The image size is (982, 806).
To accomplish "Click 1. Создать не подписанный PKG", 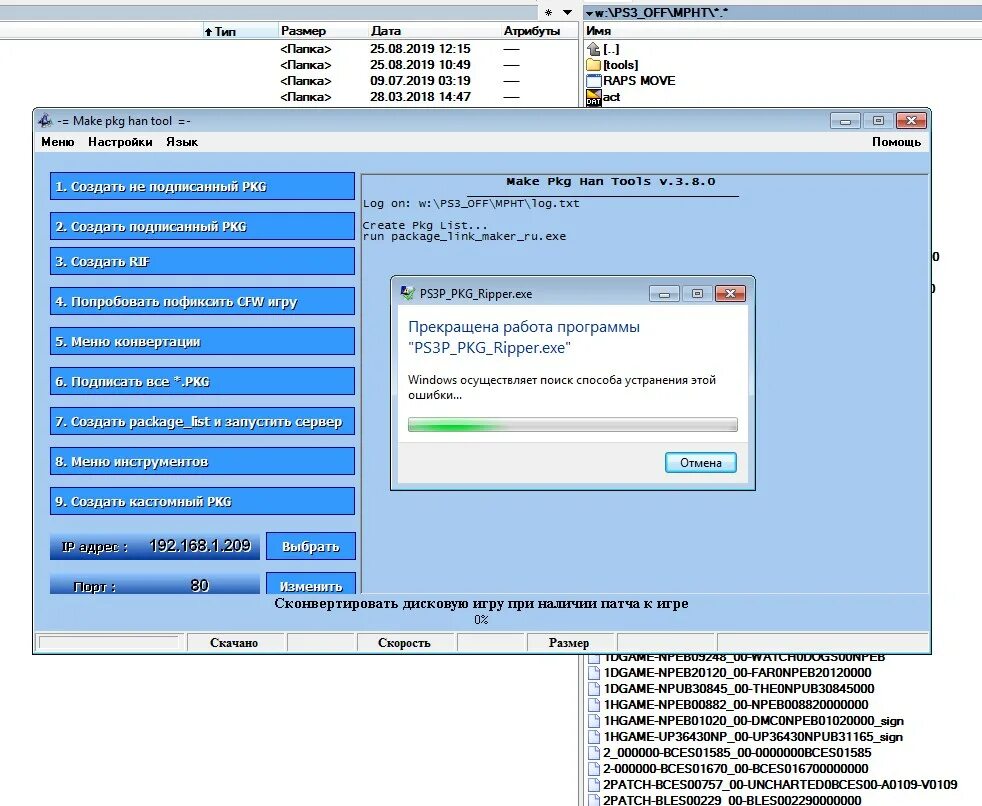I will (x=202, y=187).
